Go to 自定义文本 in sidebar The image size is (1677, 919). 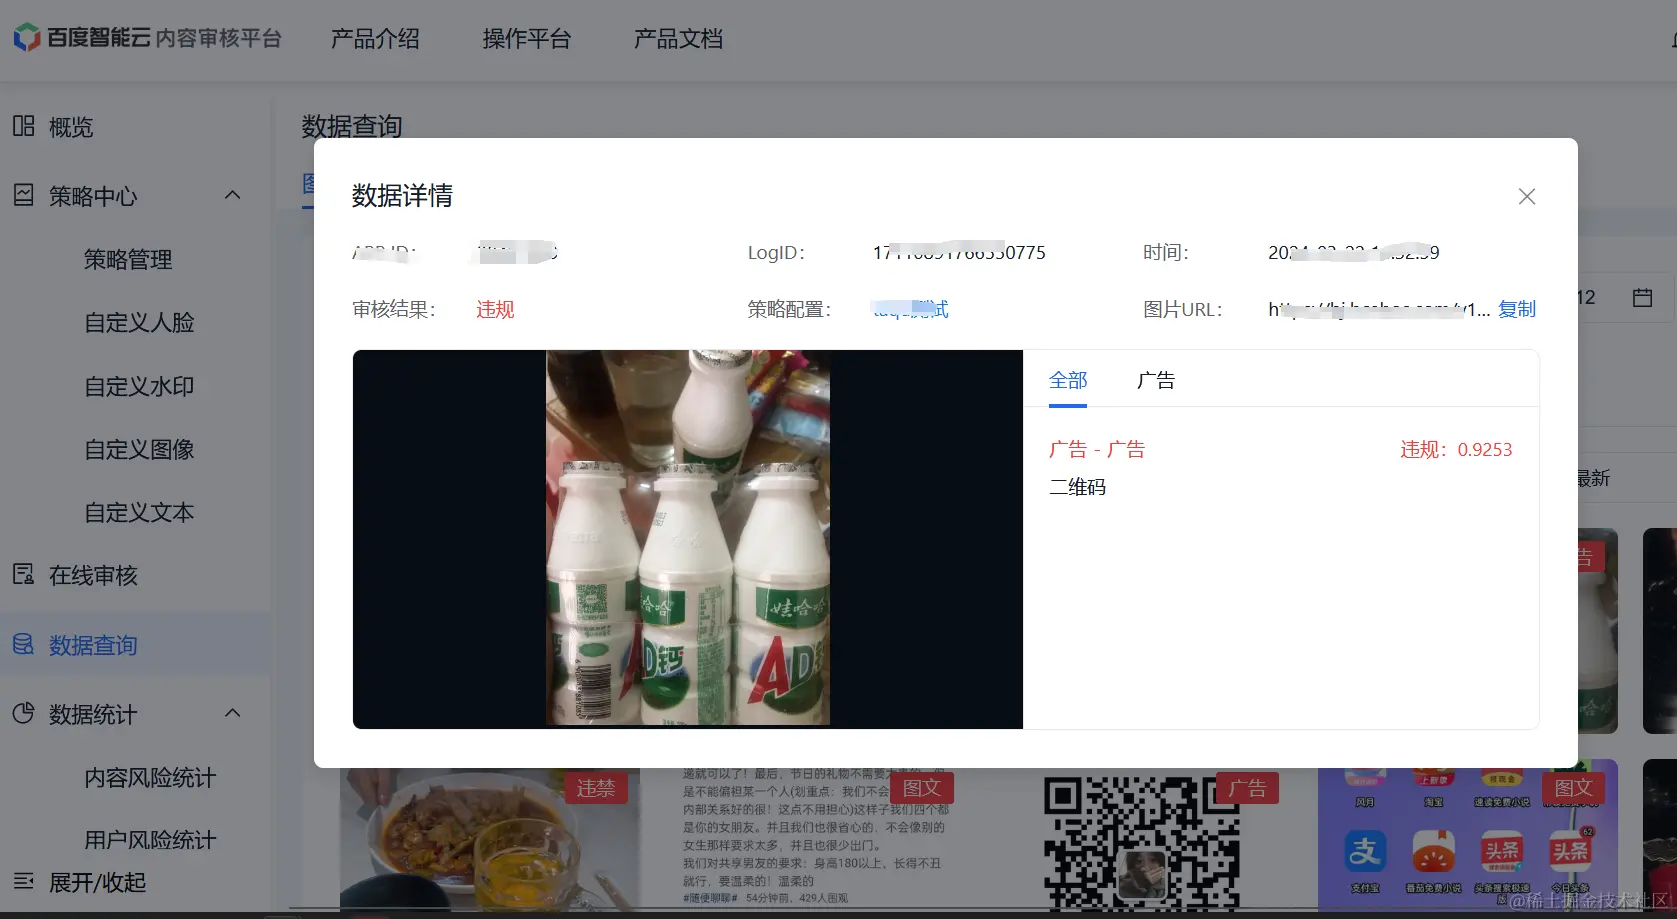[x=139, y=512]
